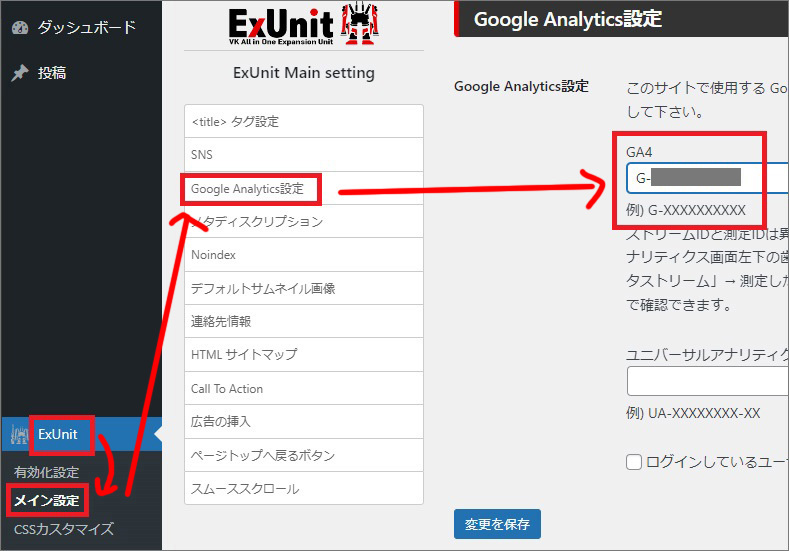This screenshot has width=789, height=551.
Task: Go to 広告の挿入 section
Action: pos(304,422)
